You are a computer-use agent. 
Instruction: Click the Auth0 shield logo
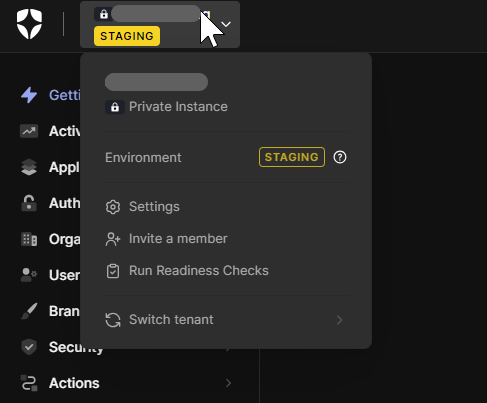(x=29, y=24)
